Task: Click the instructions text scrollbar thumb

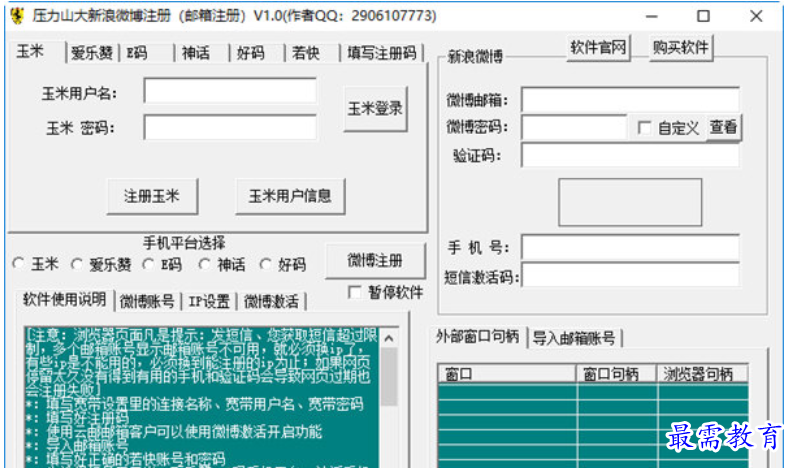Action: coord(388,376)
